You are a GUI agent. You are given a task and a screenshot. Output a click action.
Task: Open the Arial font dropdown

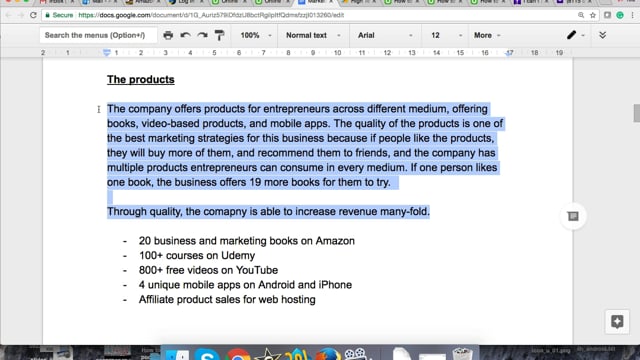pyautogui.click(x=385, y=35)
